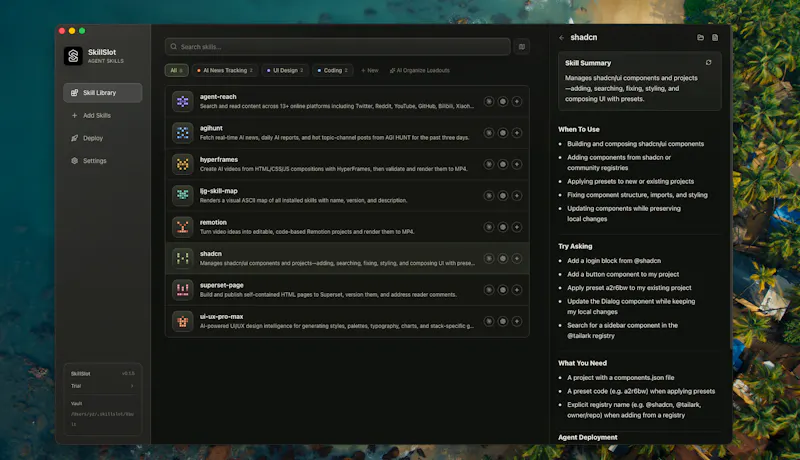Click the remotion skill icon
This screenshot has width=800, height=460.
pos(183,227)
